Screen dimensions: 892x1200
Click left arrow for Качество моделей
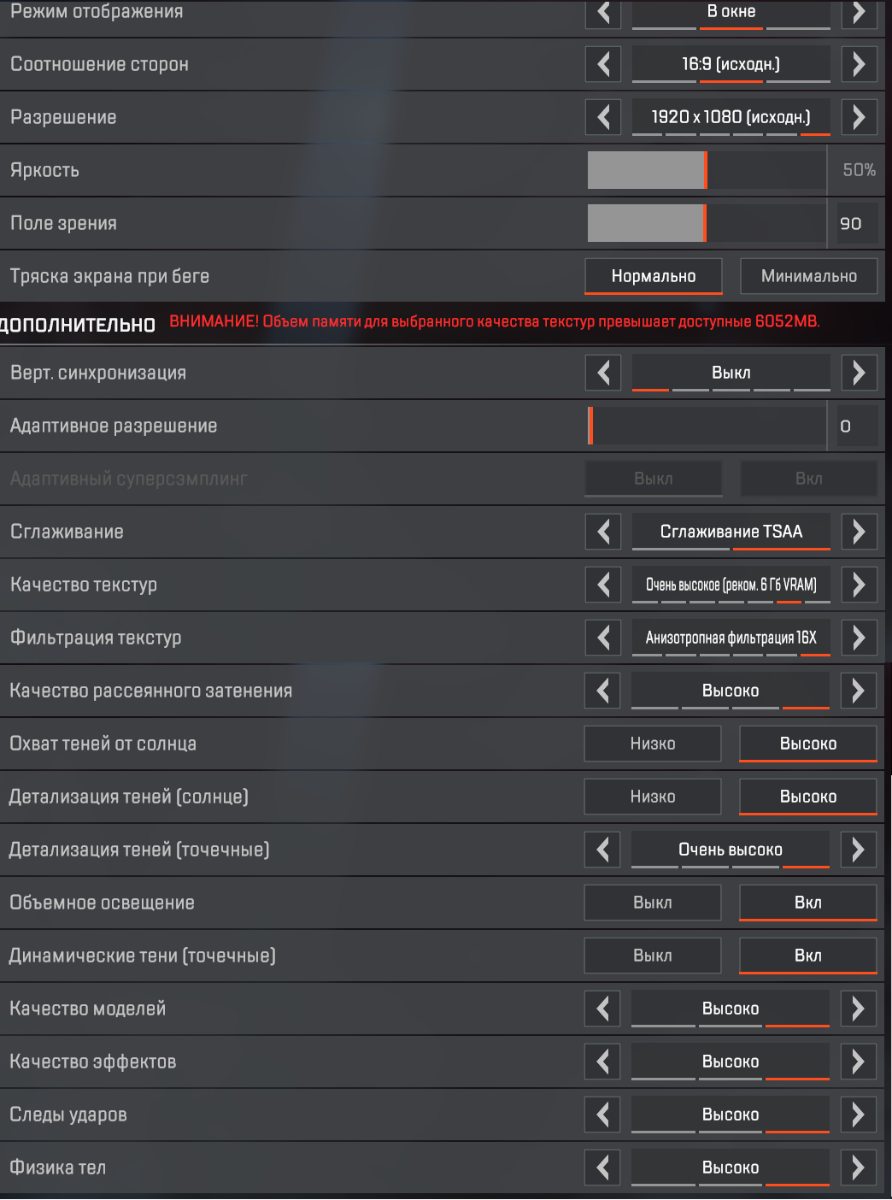tap(602, 1009)
